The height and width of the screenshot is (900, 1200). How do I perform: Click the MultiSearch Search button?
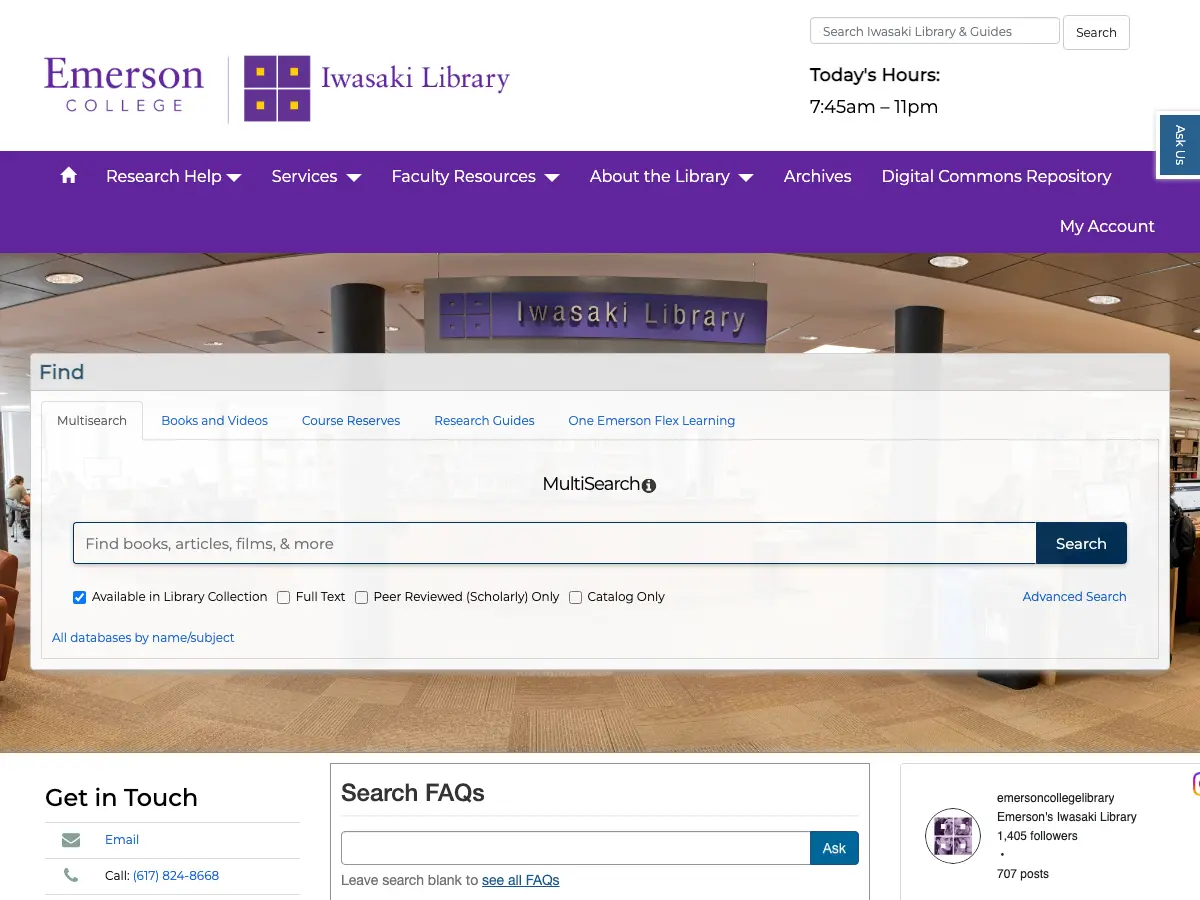click(1081, 544)
